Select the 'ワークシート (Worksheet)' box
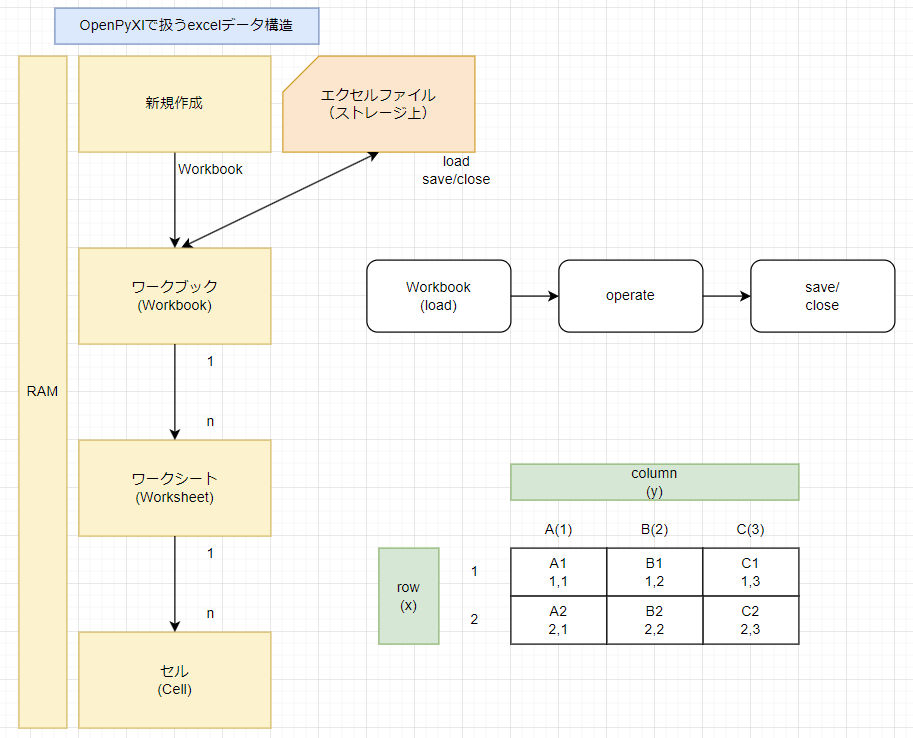The width and height of the screenshot is (913, 738). coord(175,488)
